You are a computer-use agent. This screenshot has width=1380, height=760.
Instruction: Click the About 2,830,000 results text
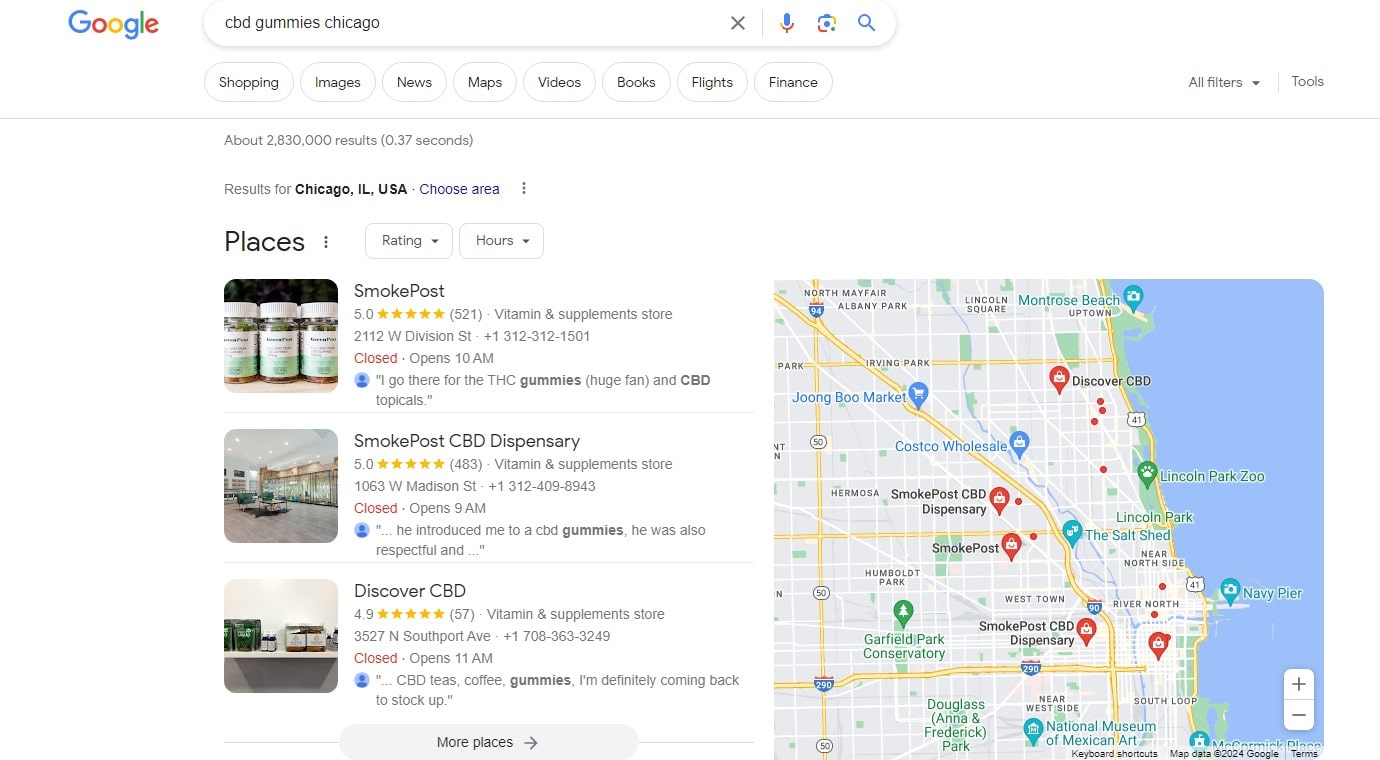click(348, 140)
